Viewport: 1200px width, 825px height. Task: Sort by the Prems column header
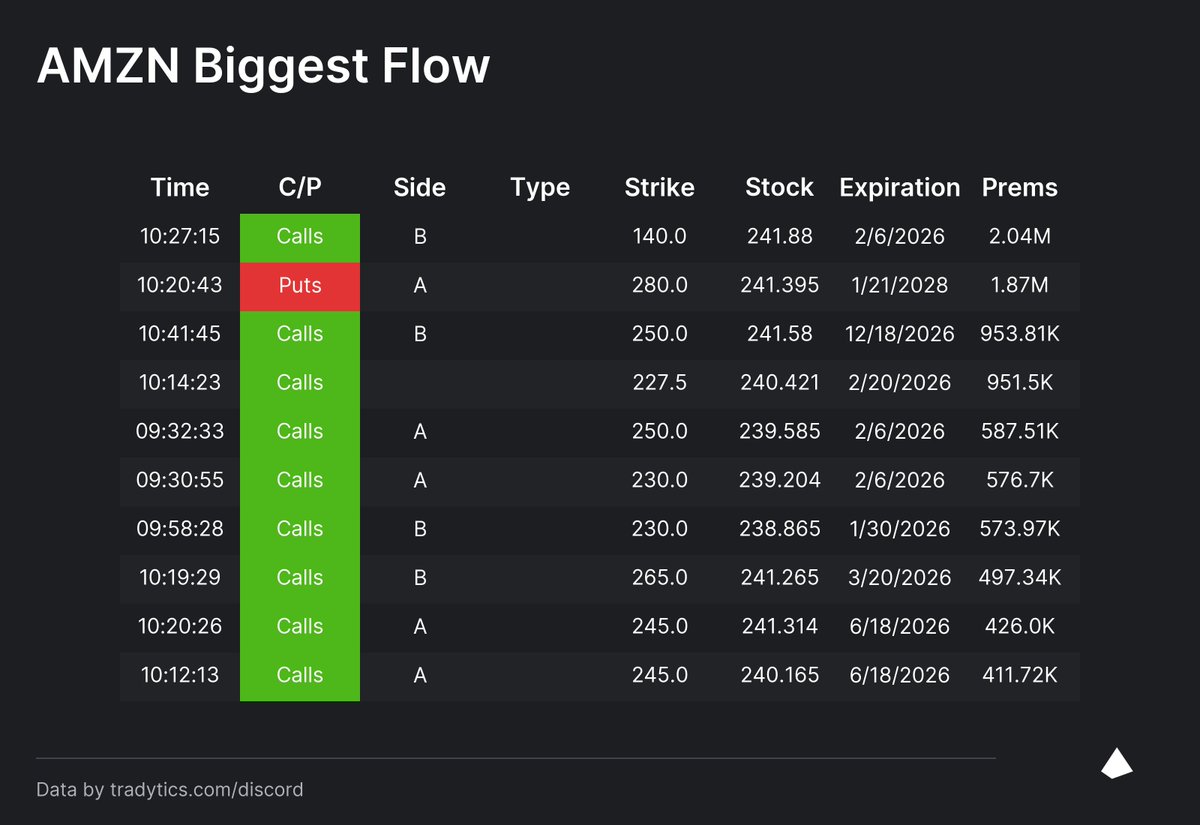(x=1020, y=188)
